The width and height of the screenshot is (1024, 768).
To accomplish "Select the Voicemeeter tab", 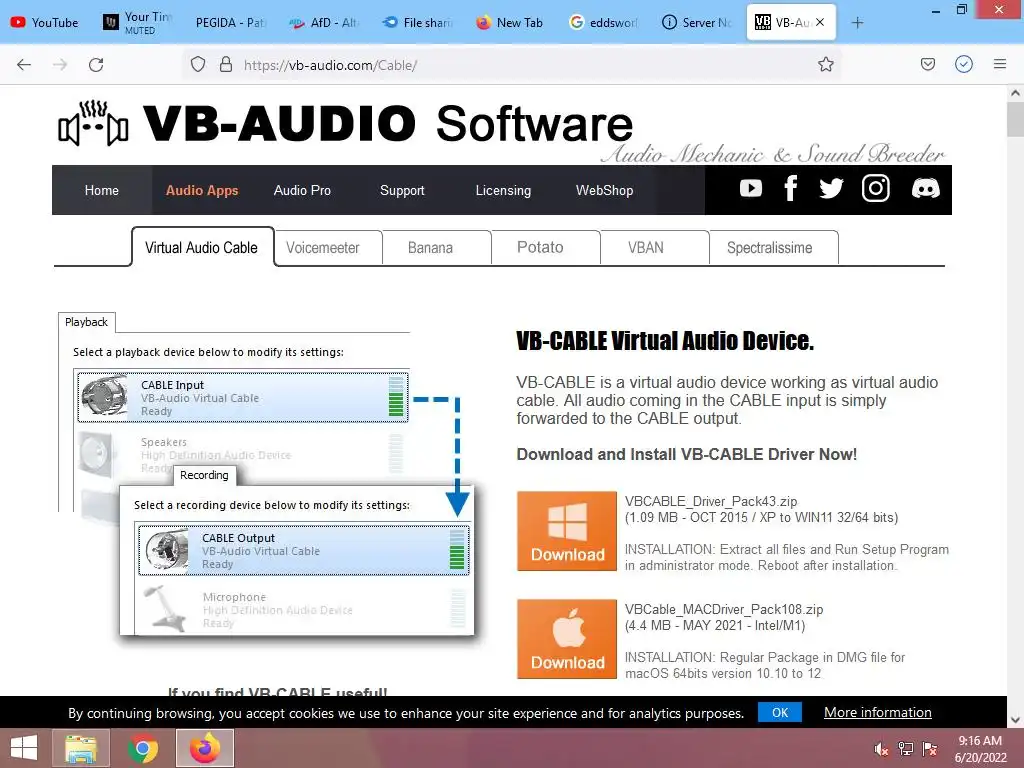I will [x=328, y=248].
